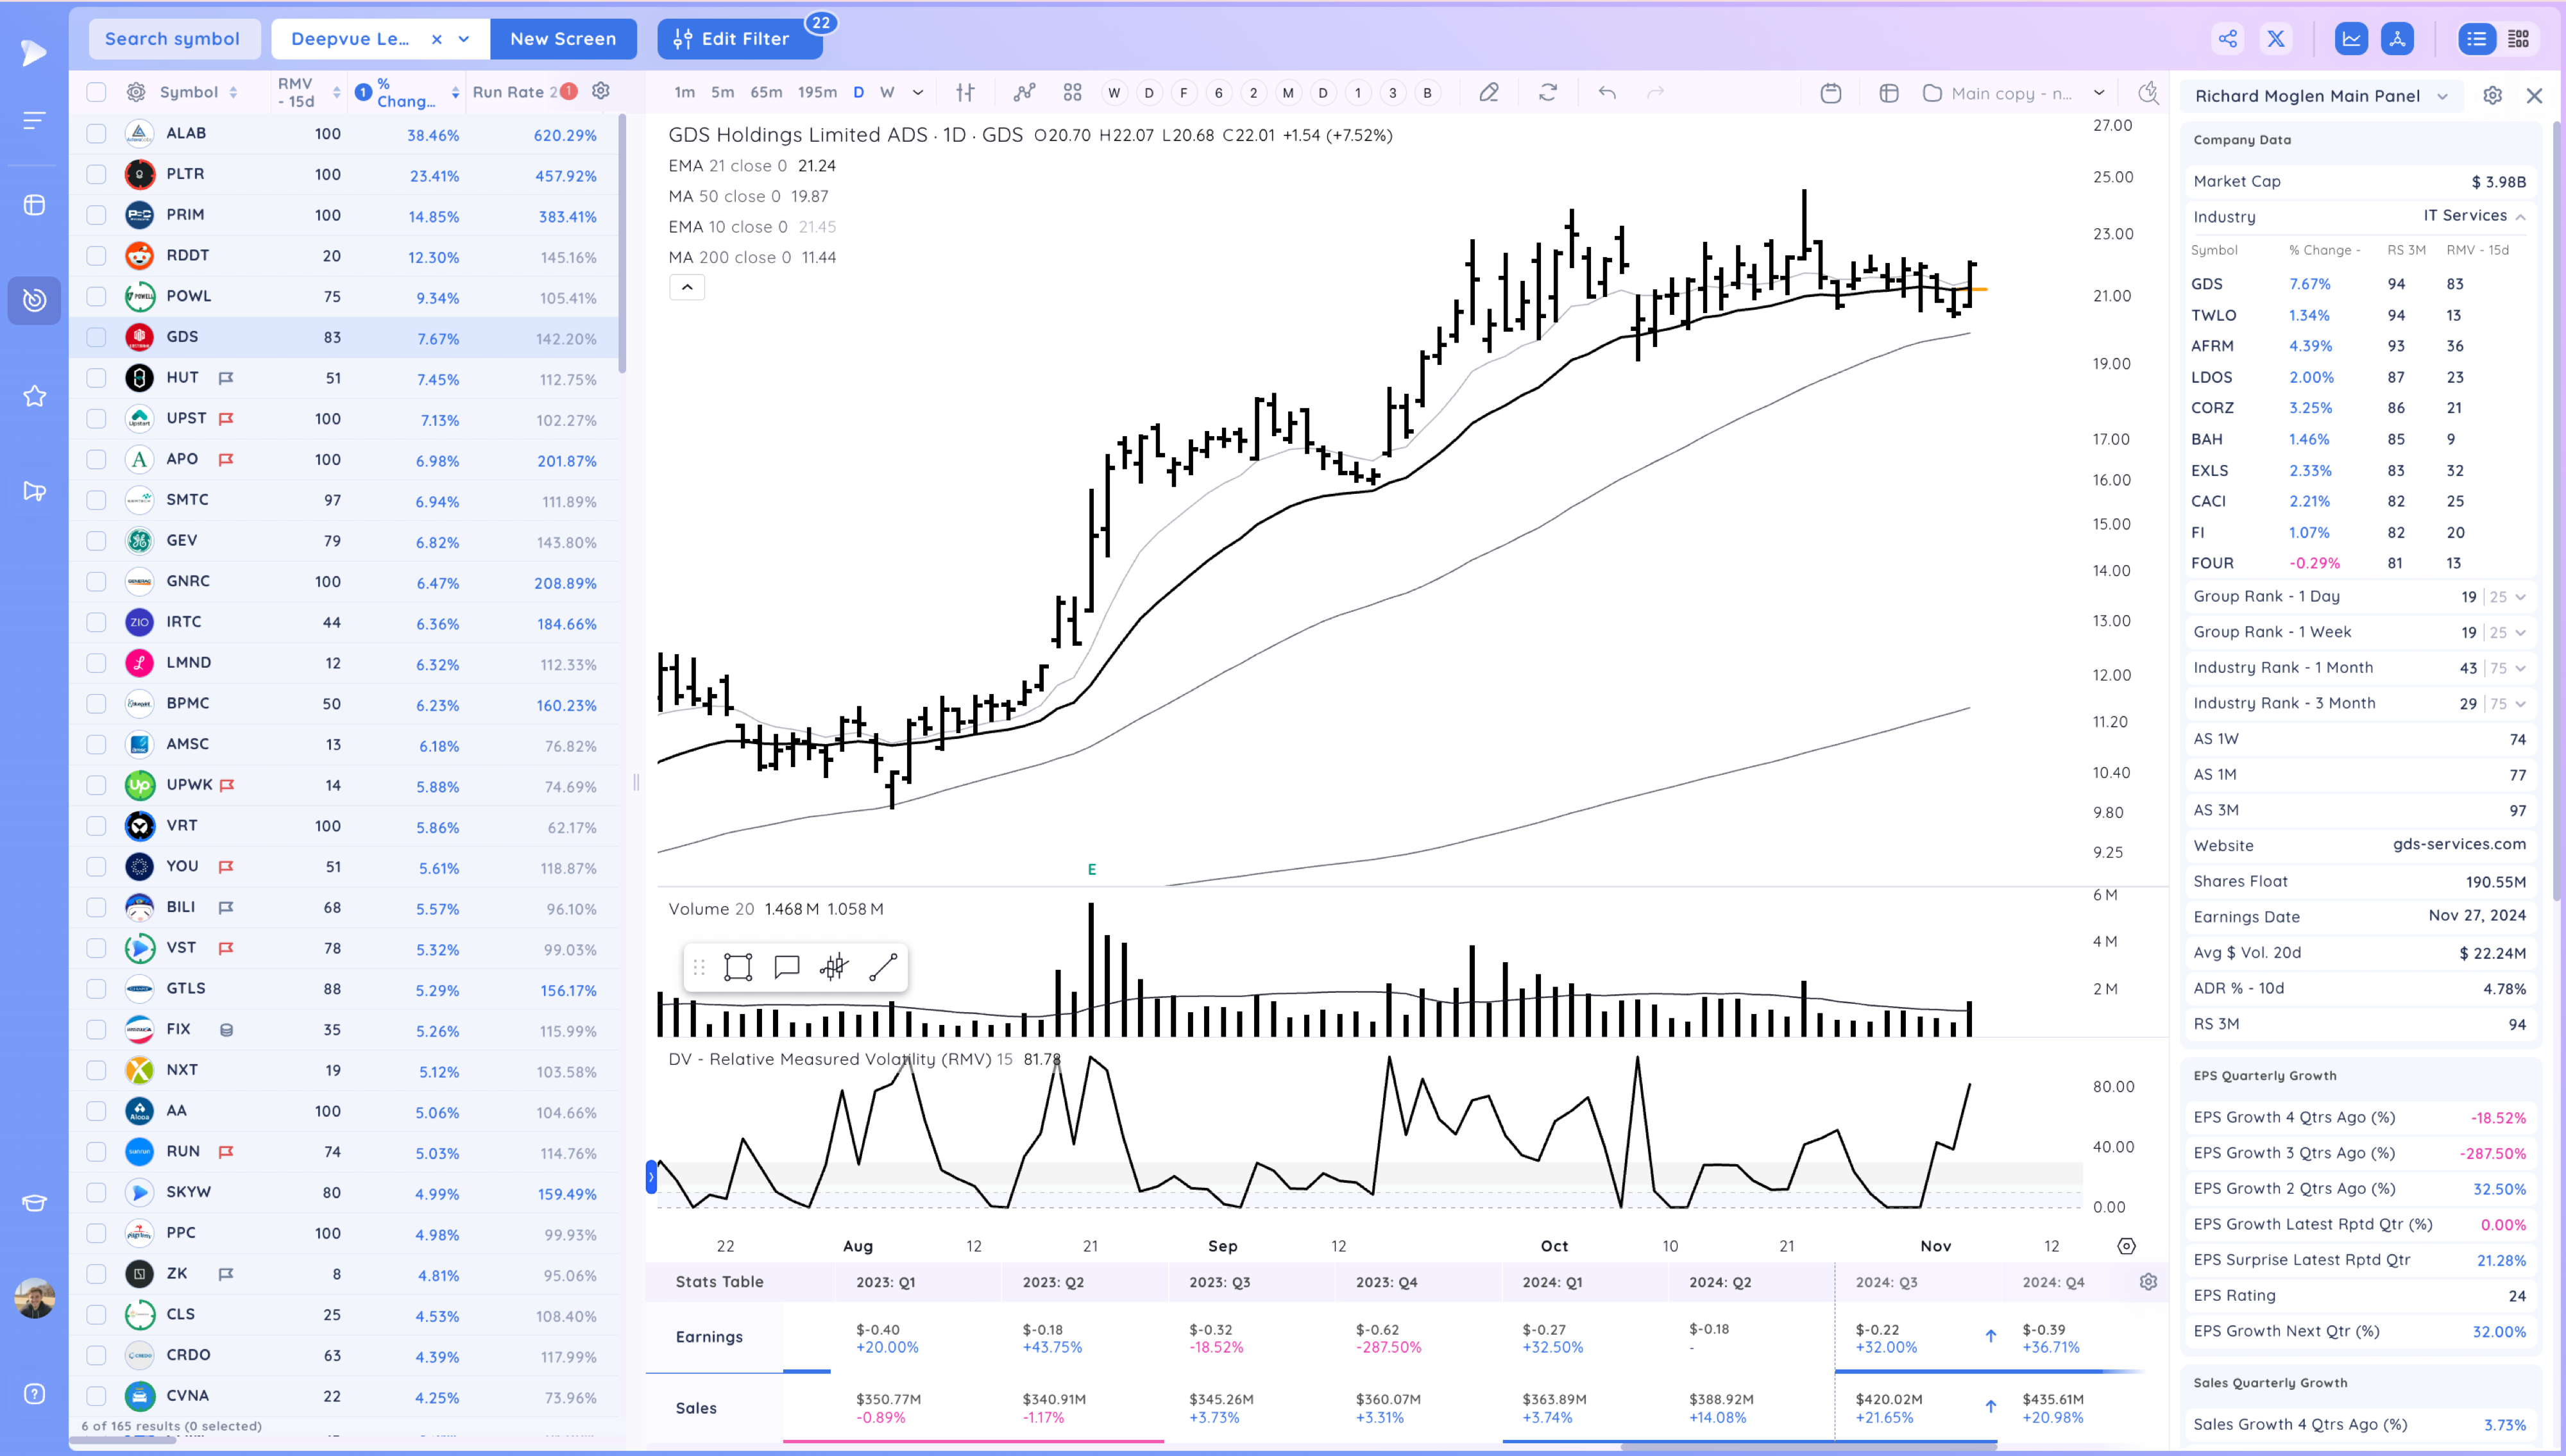
Task: Click the share icon in top bar
Action: click(2227, 39)
